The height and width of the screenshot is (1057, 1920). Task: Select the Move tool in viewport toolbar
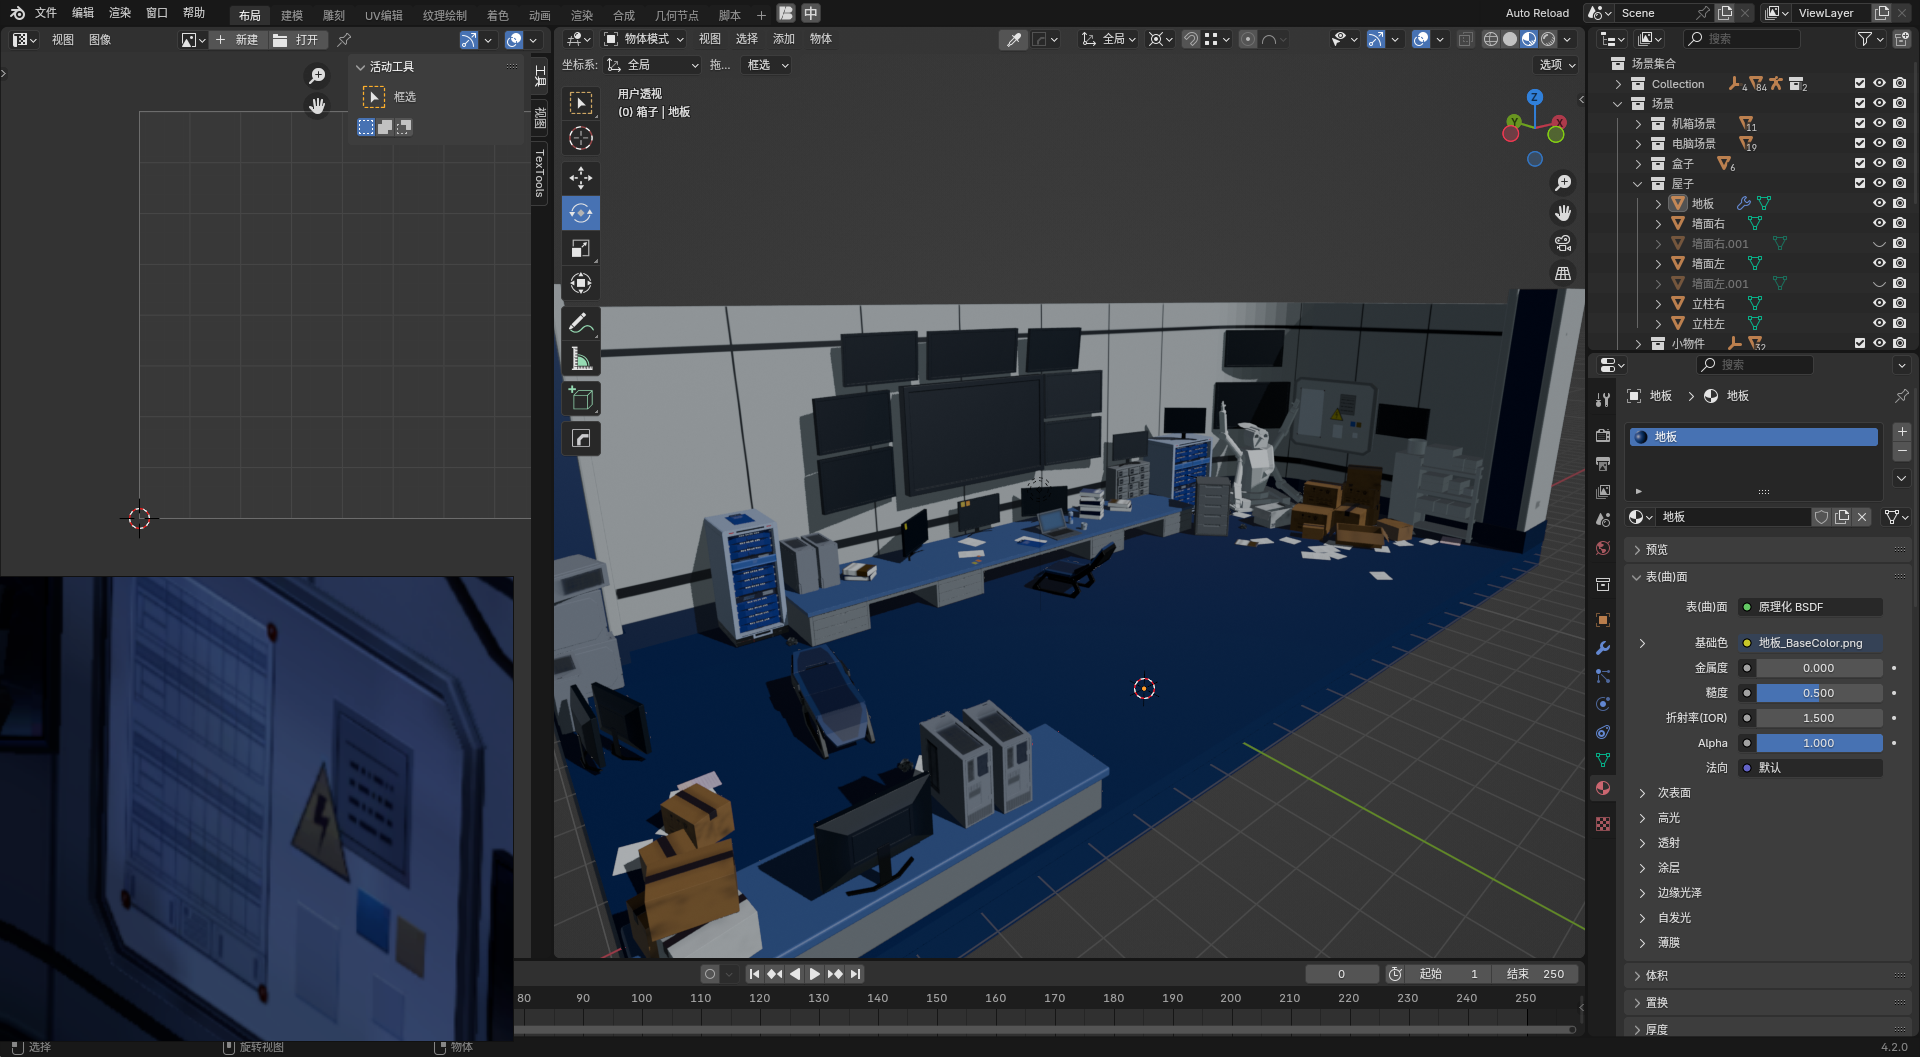pos(580,178)
